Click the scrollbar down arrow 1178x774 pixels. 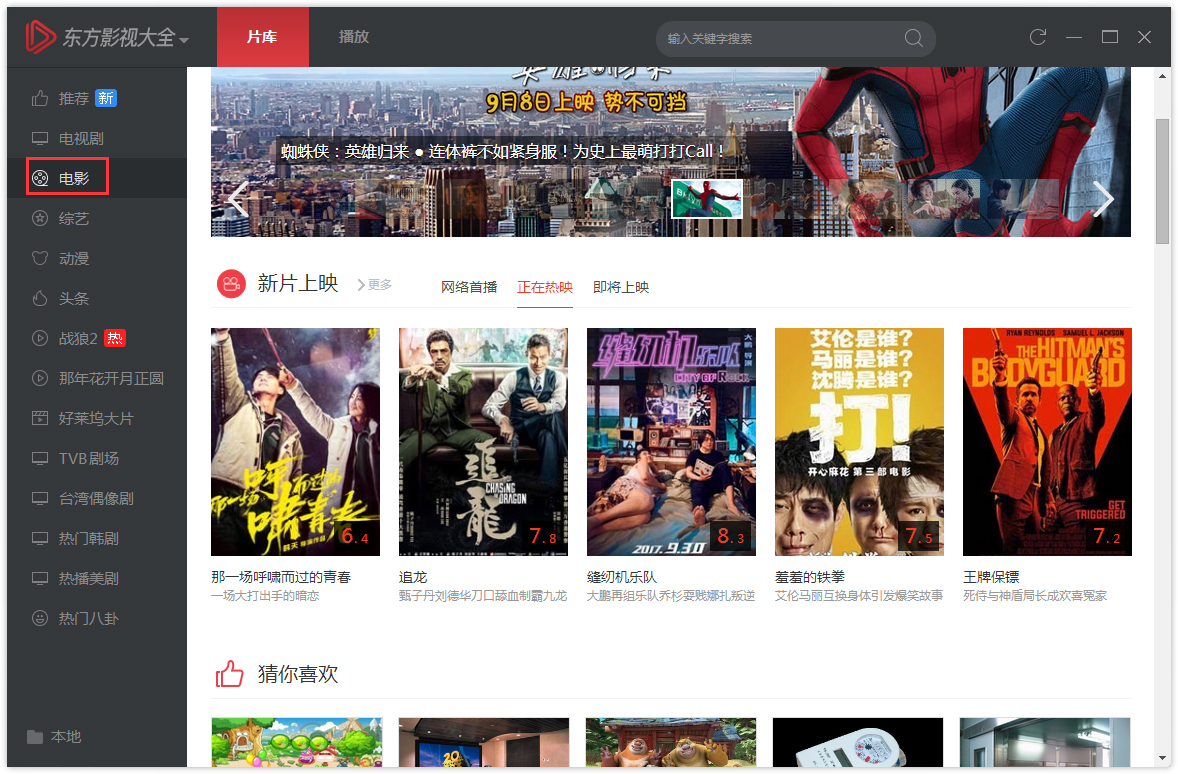[x=1163, y=758]
